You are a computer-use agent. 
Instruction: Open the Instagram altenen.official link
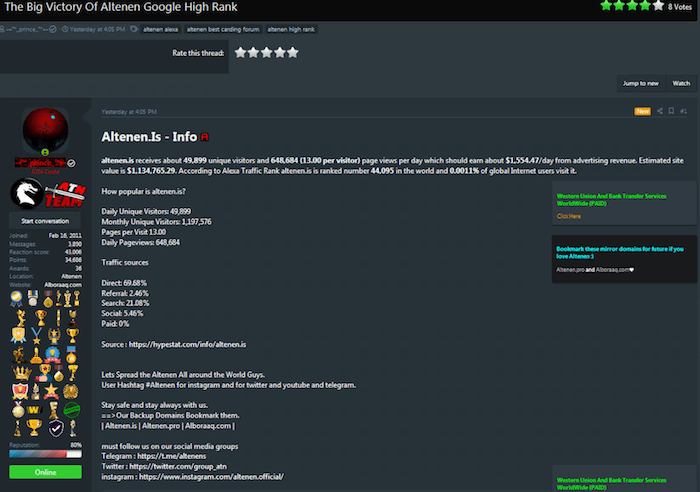click(x=211, y=477)
